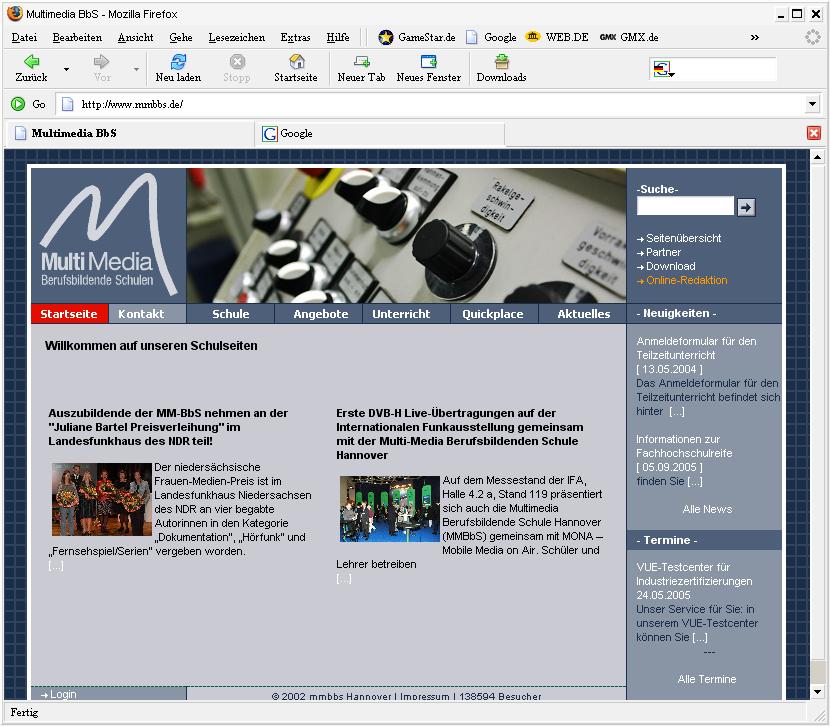
Task: Select the Angebote navigation item
Action: coord(320,314)
